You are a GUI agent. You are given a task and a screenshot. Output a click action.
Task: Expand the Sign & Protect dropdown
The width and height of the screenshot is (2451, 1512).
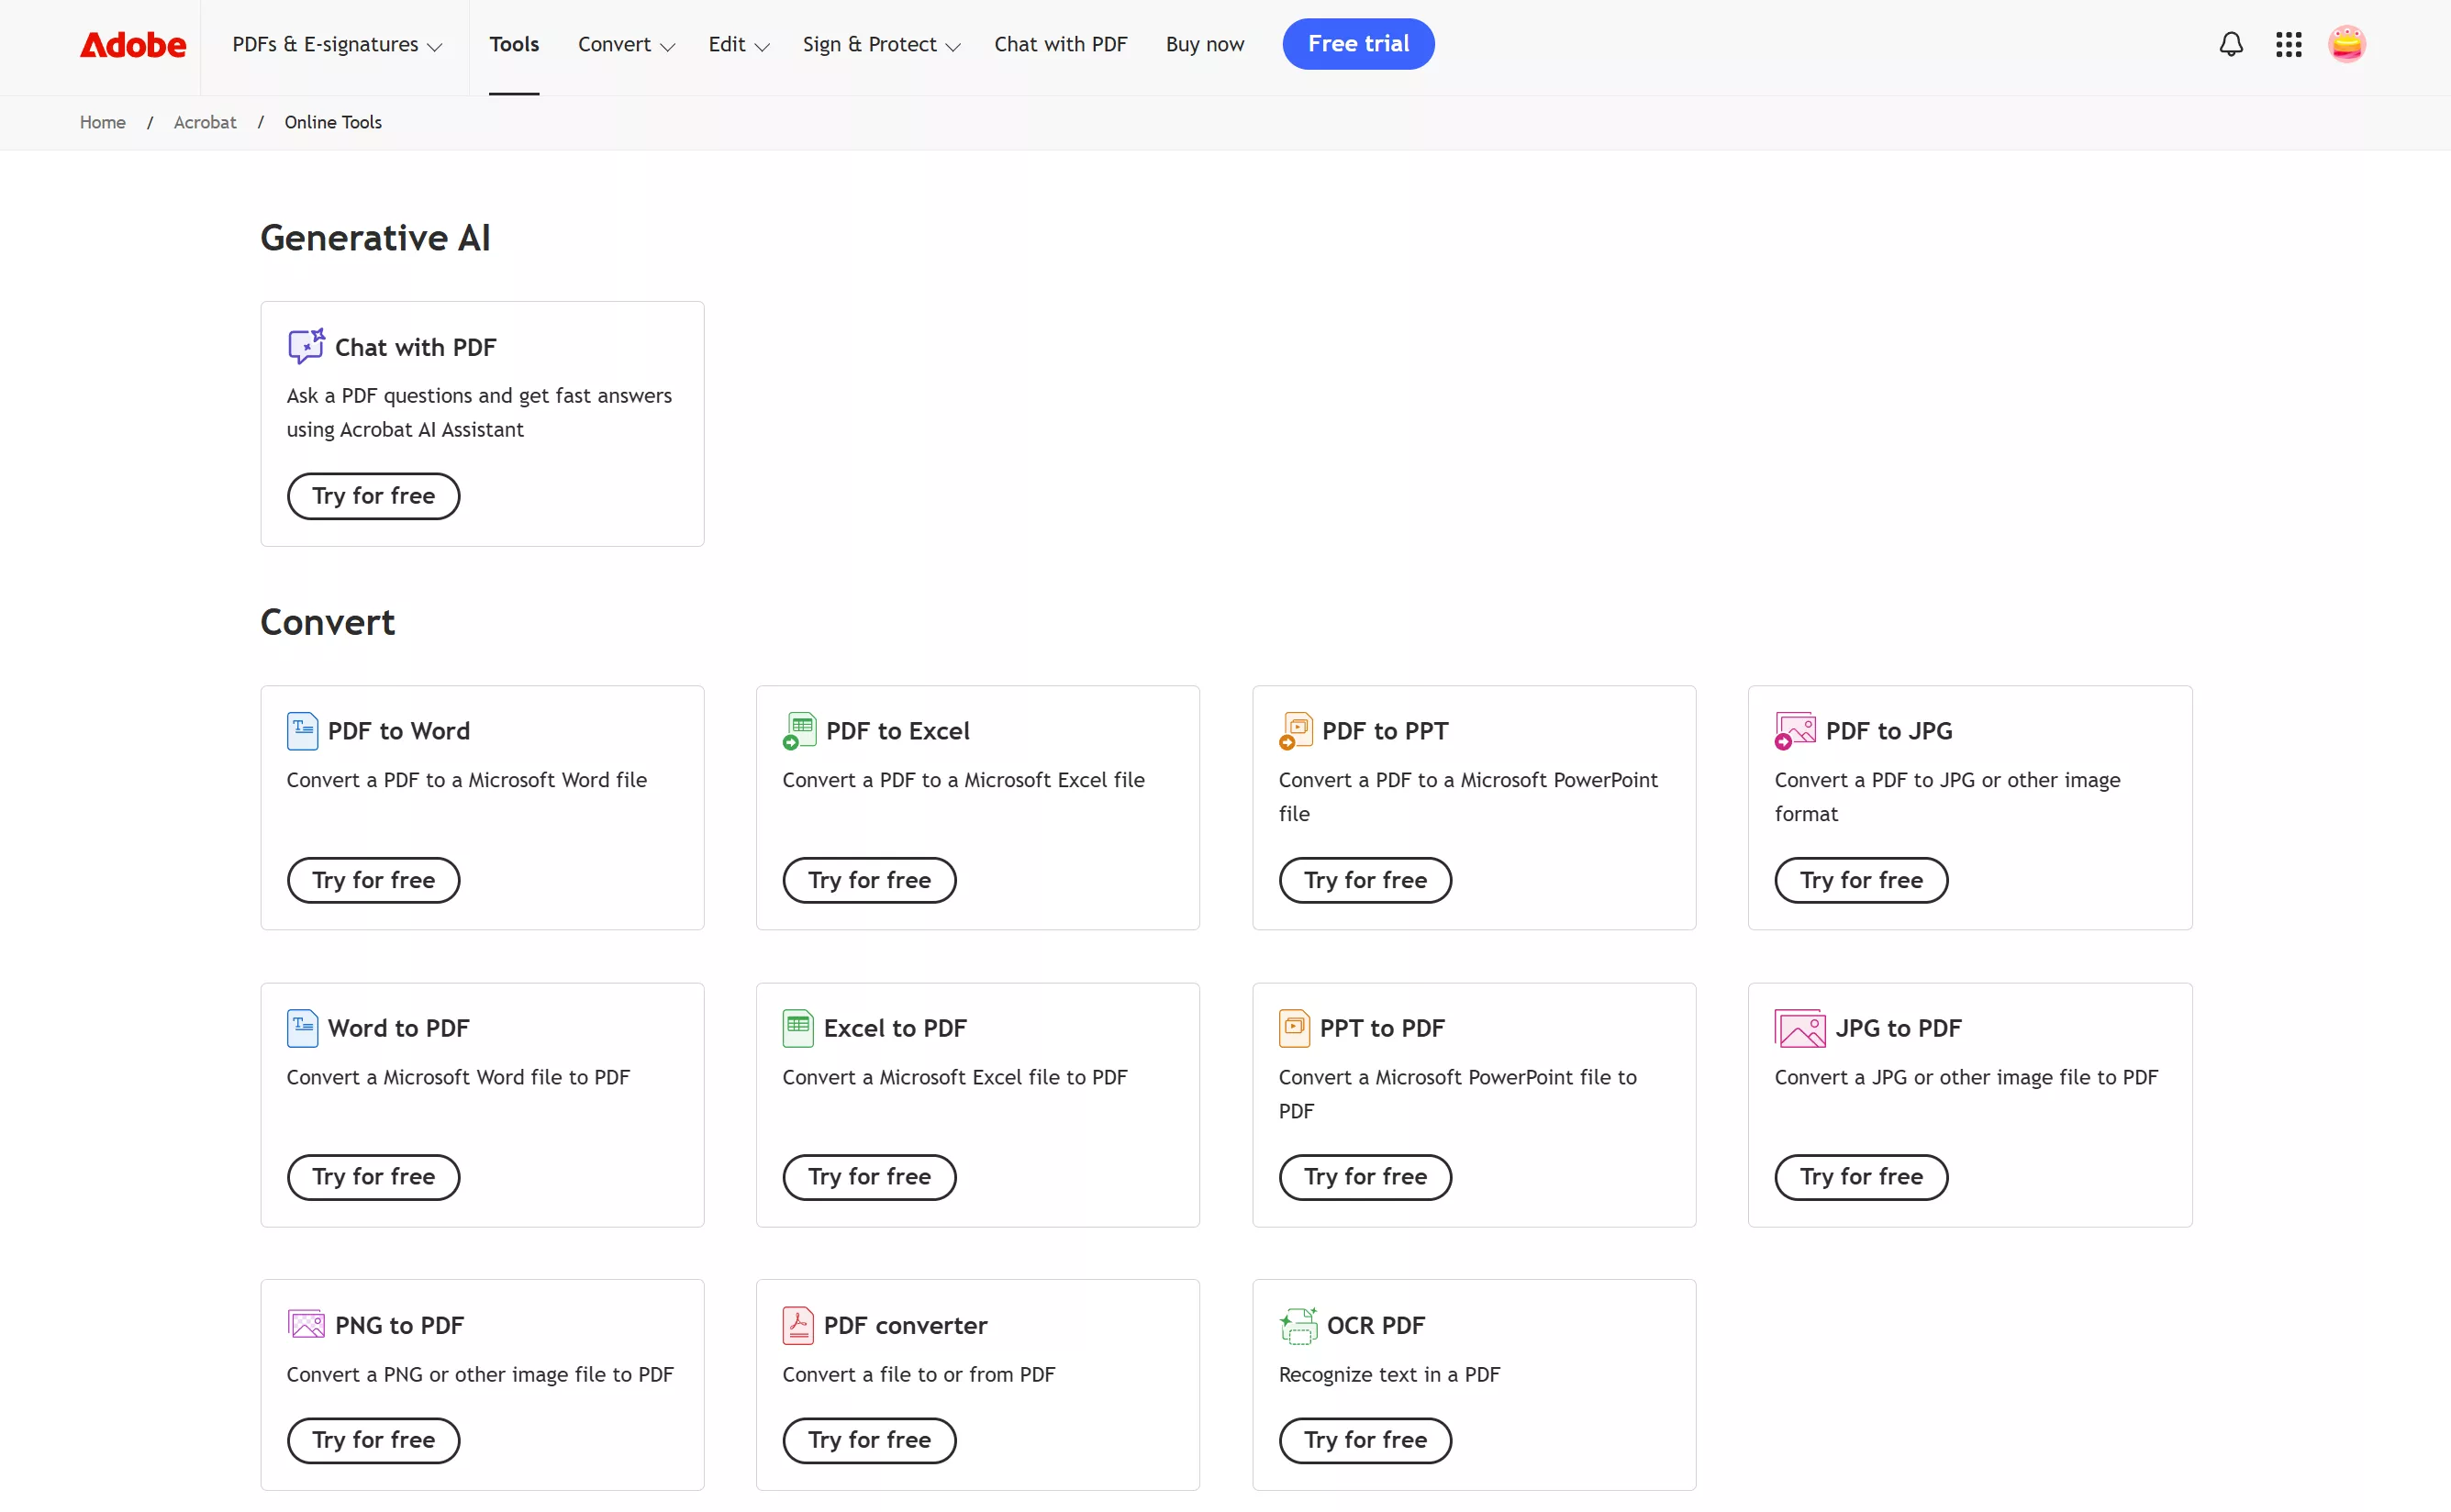pos(881,45)
